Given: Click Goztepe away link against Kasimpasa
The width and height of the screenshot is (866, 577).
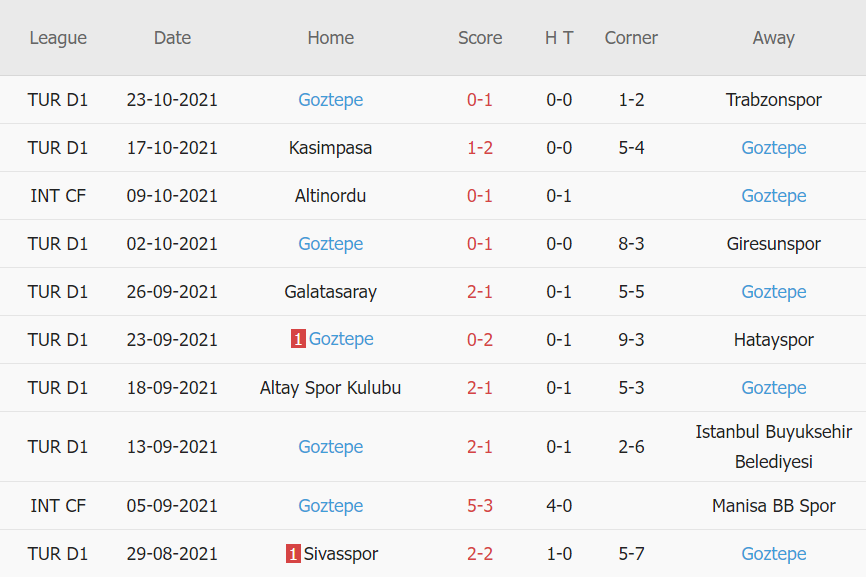Looking at the screenshot, I should pos(773,148).
